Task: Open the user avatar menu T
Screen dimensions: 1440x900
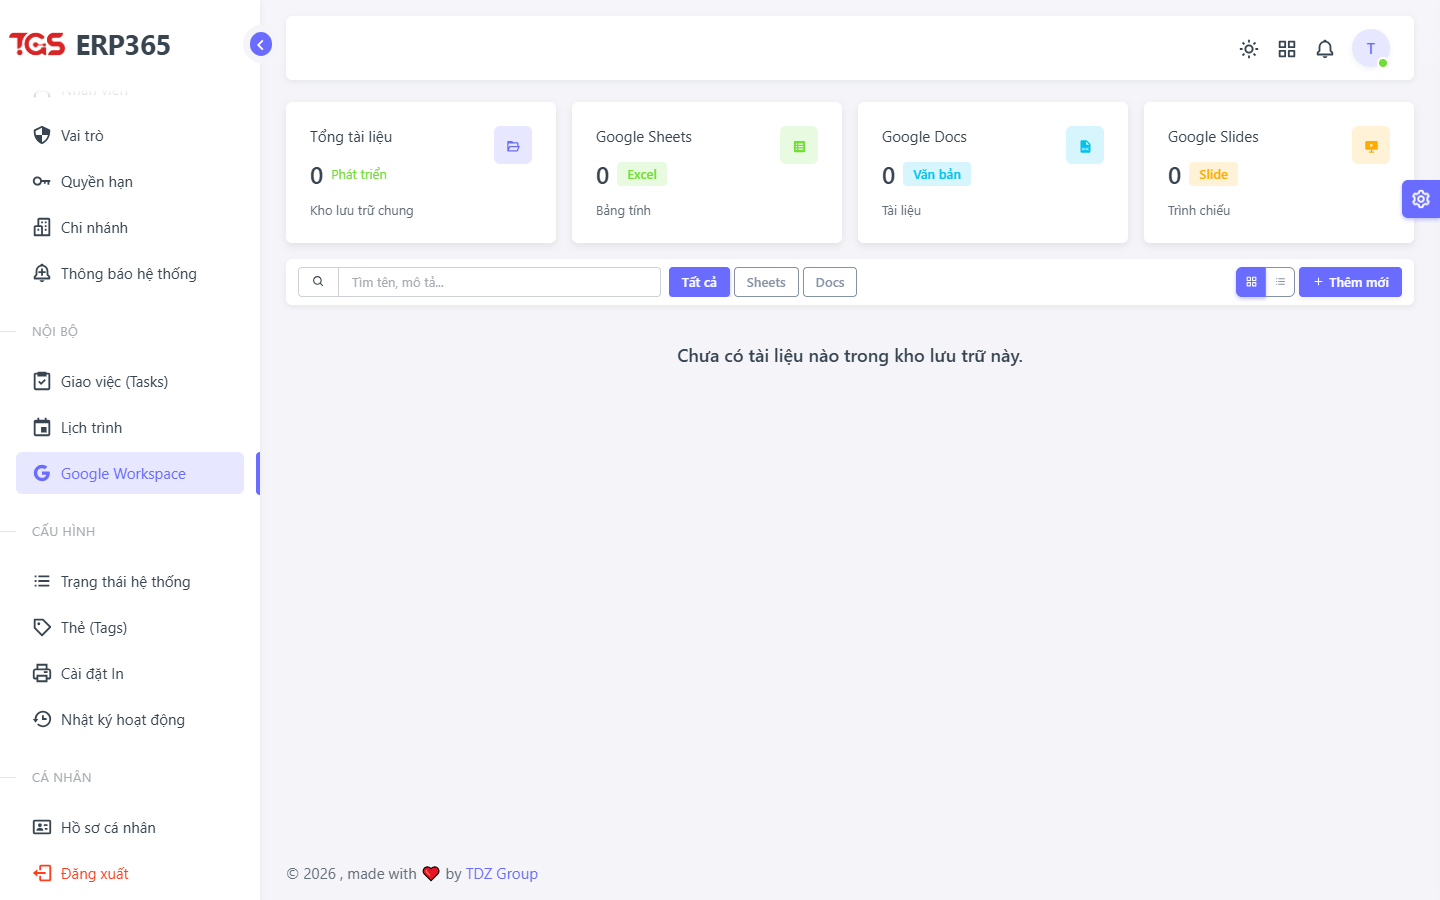Action: tap(1371, 48)
